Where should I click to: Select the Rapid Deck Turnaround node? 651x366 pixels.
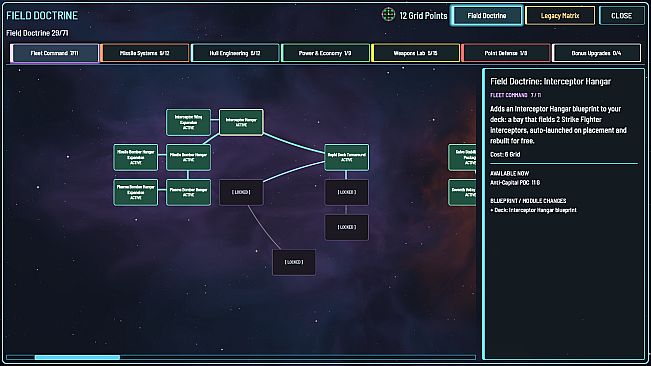[x=347, y=157]
